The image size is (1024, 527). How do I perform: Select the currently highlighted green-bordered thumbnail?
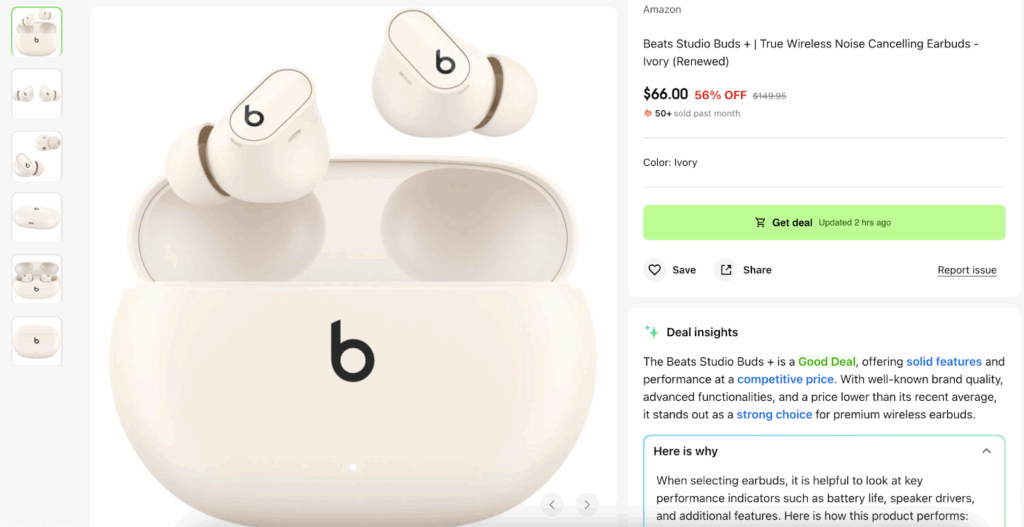pos(37,32)
